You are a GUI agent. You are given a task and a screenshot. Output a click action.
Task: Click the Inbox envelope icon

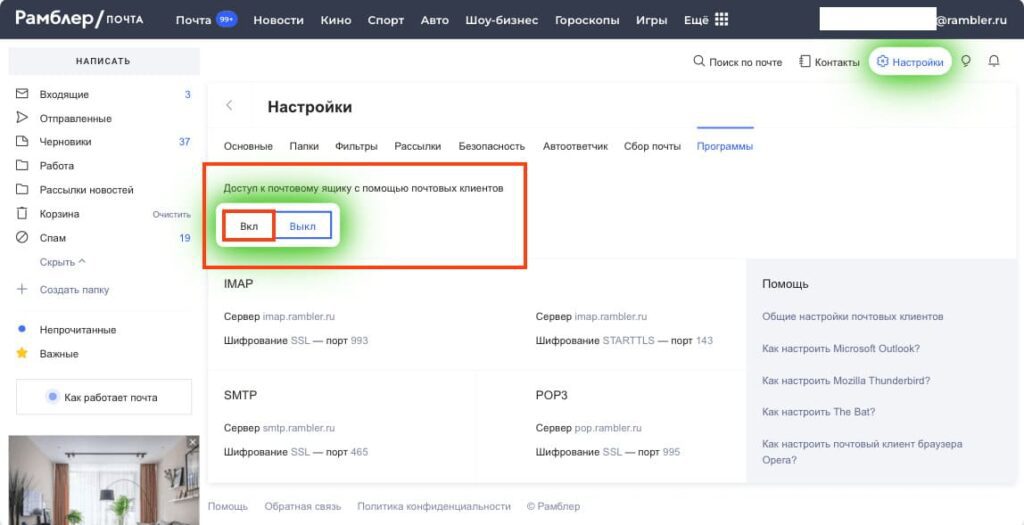click(22, 94)
